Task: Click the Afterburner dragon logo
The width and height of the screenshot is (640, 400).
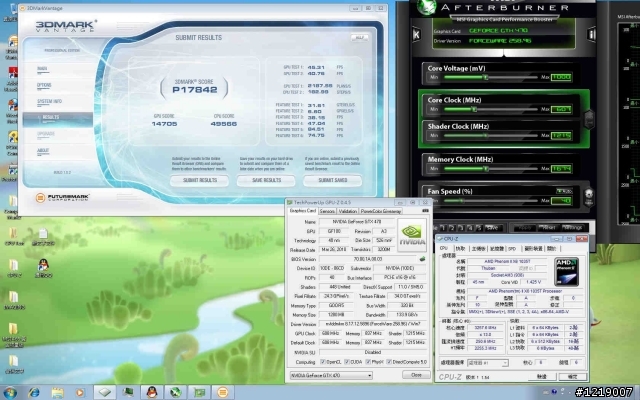Action: coord(426,7)
